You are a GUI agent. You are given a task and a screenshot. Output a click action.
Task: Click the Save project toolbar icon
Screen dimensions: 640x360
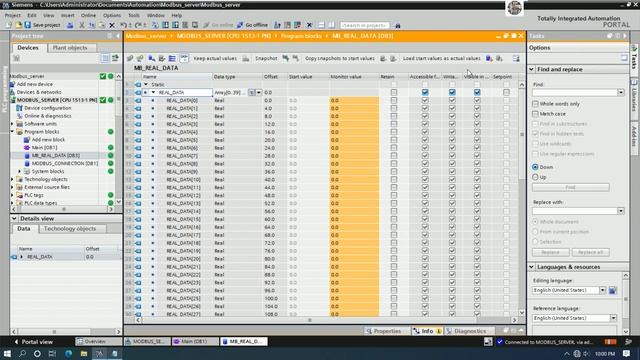pyautogui.click(x=28, y=25)
